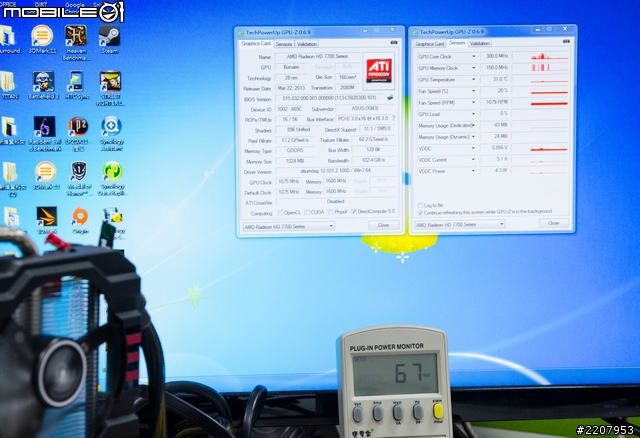Viewport: 640px width, 438px height.
Task: Click the BIOS Version value field
Action: click(330, 98)
